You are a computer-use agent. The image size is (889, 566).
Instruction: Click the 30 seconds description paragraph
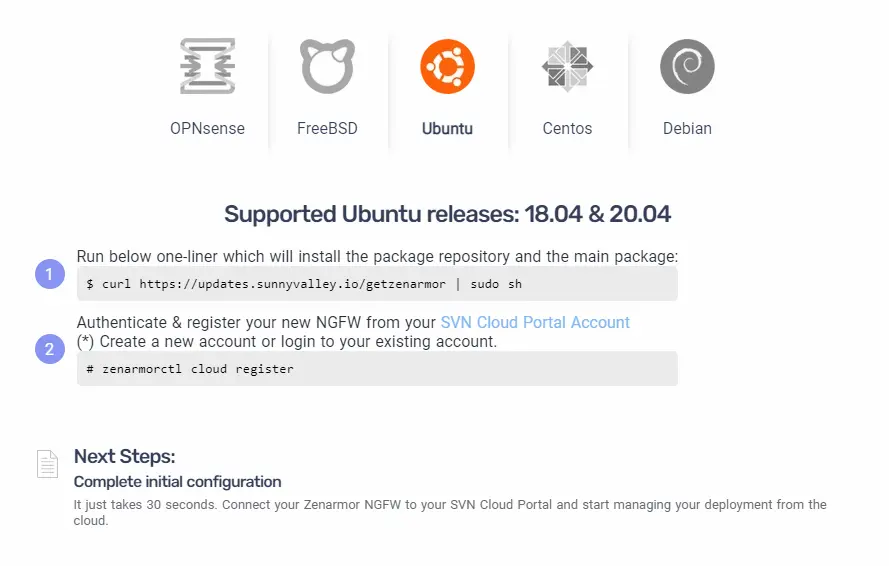450,512
